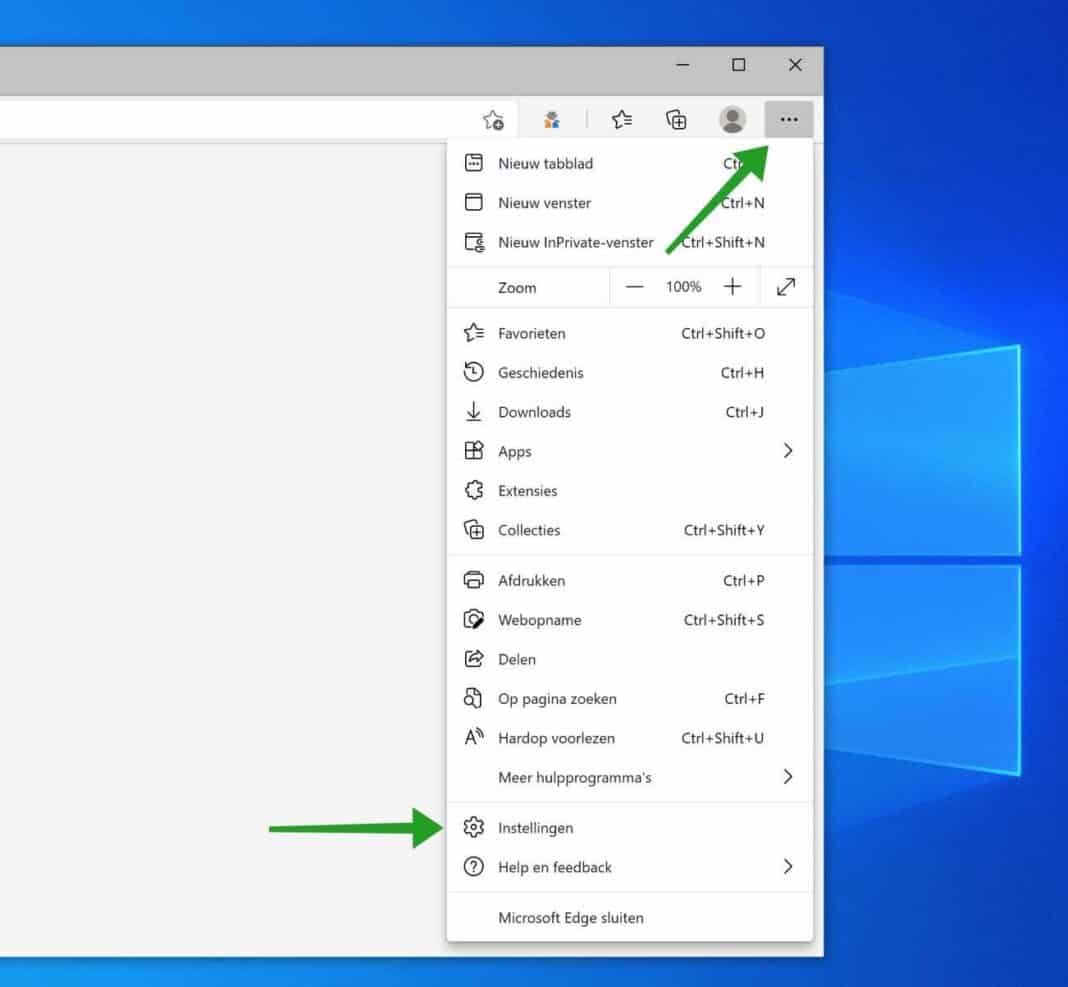Expand Meer hulpprogramma's submenu
This screenshot has width=1068, height=987.
click(x=788, y=777)
